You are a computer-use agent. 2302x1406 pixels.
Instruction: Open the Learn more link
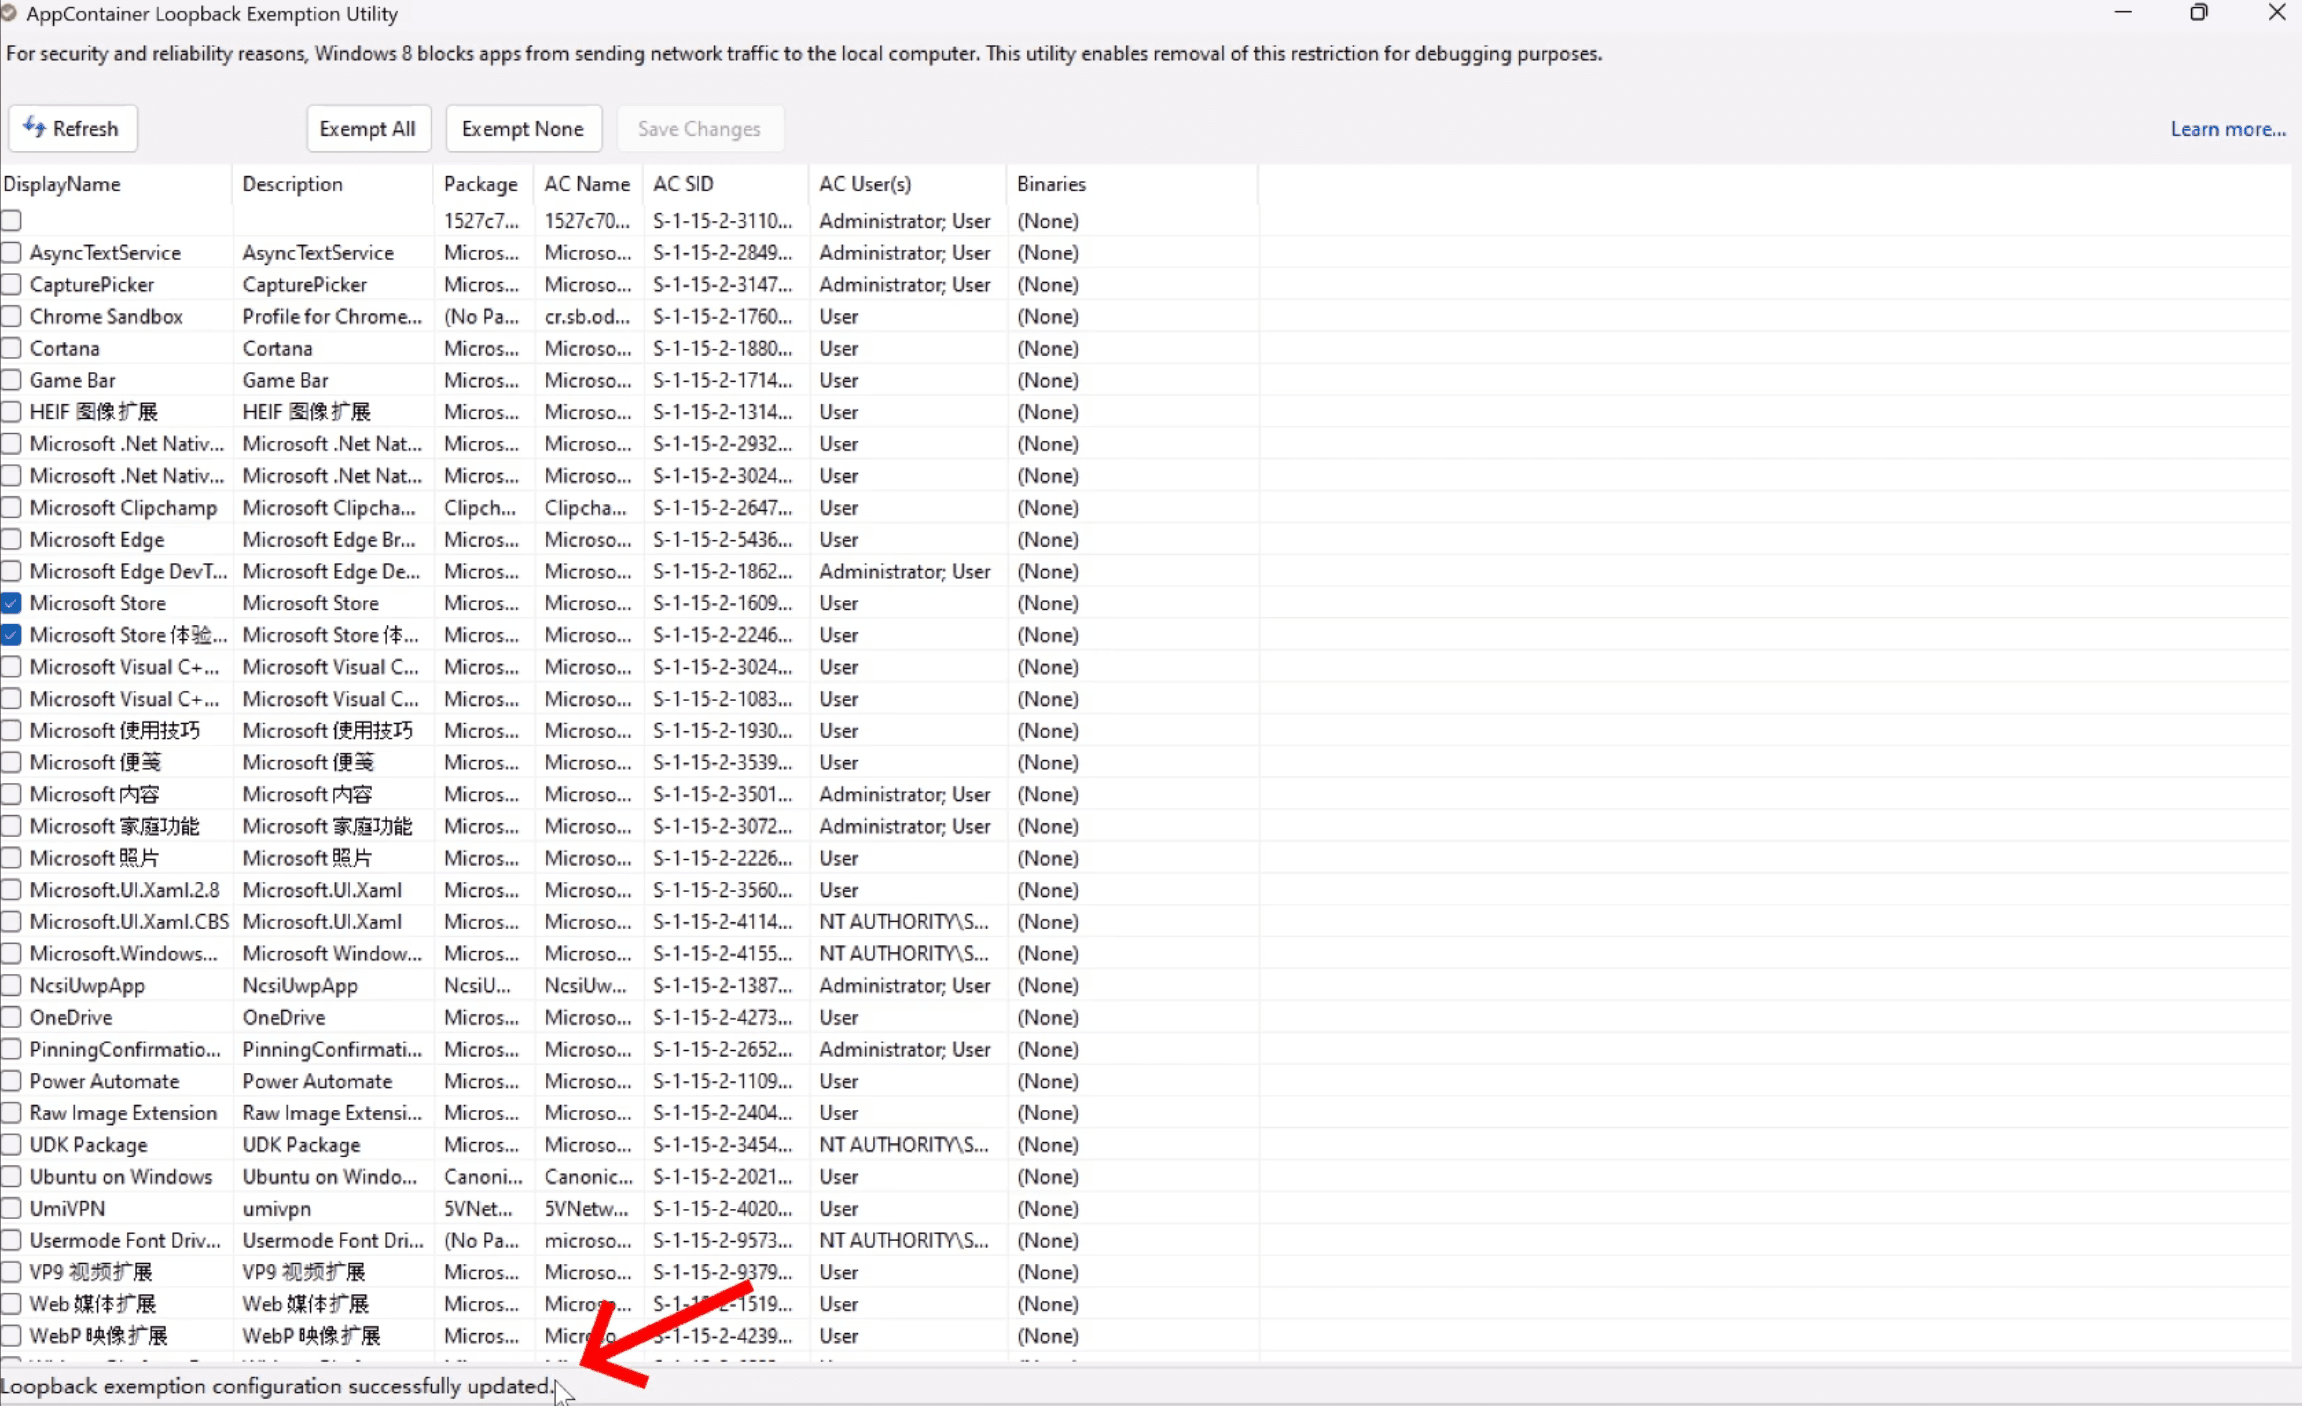(2228, 129)
